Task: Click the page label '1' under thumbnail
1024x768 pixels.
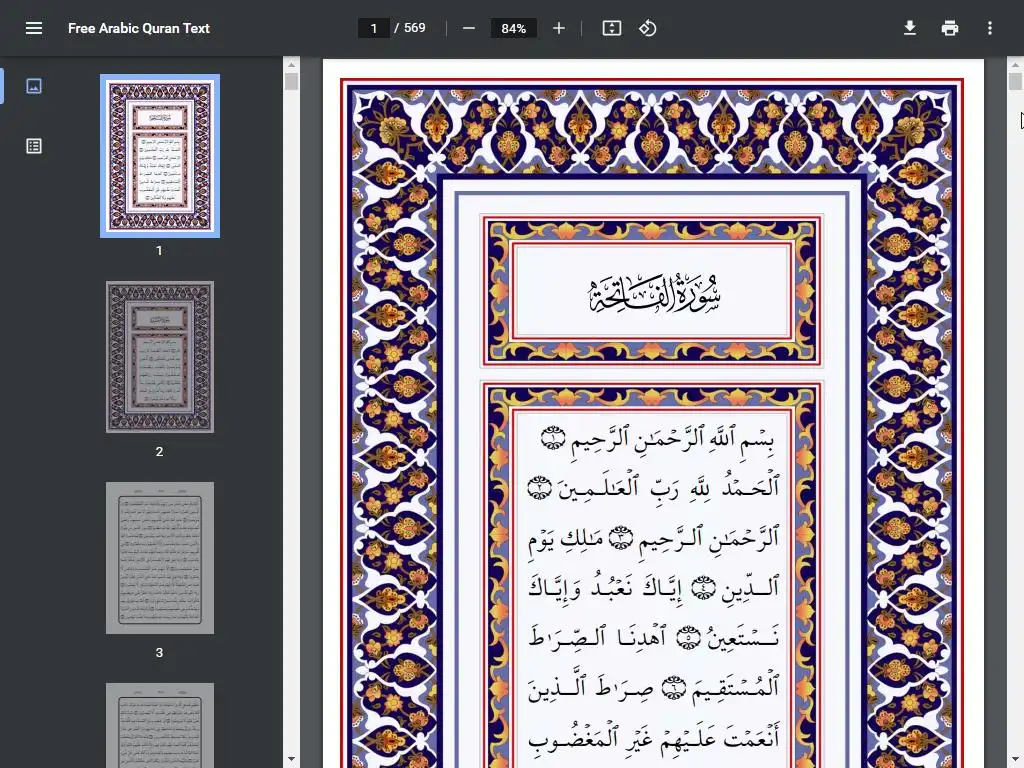Action: [x=159, y=251]
